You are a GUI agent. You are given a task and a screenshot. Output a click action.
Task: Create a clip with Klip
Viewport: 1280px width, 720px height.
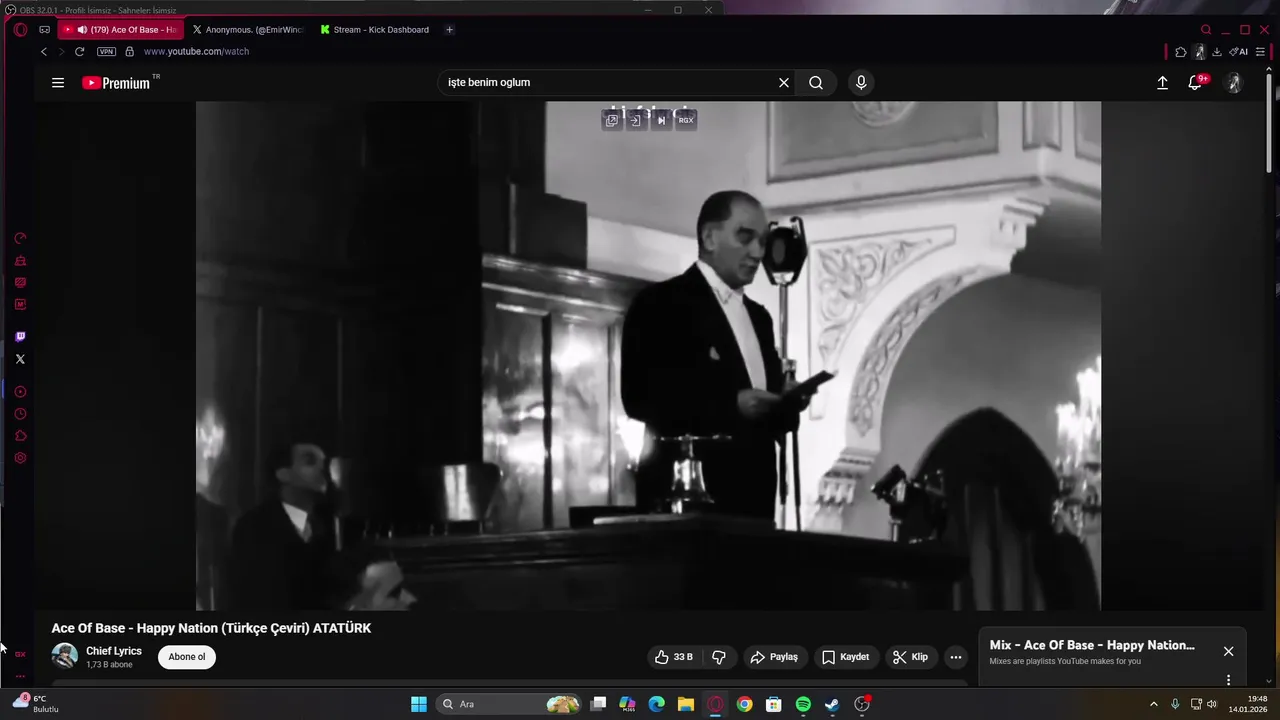click(910, 657)
